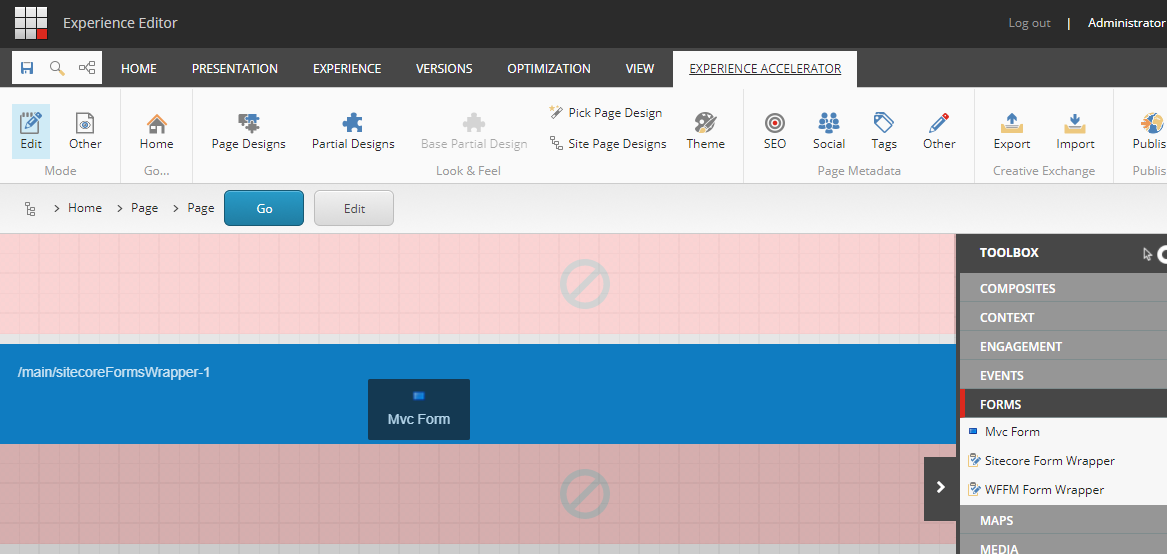This screenshot has width=1167, height=554.
Task: Open SEO page metadata
Action: coord(775,131)
